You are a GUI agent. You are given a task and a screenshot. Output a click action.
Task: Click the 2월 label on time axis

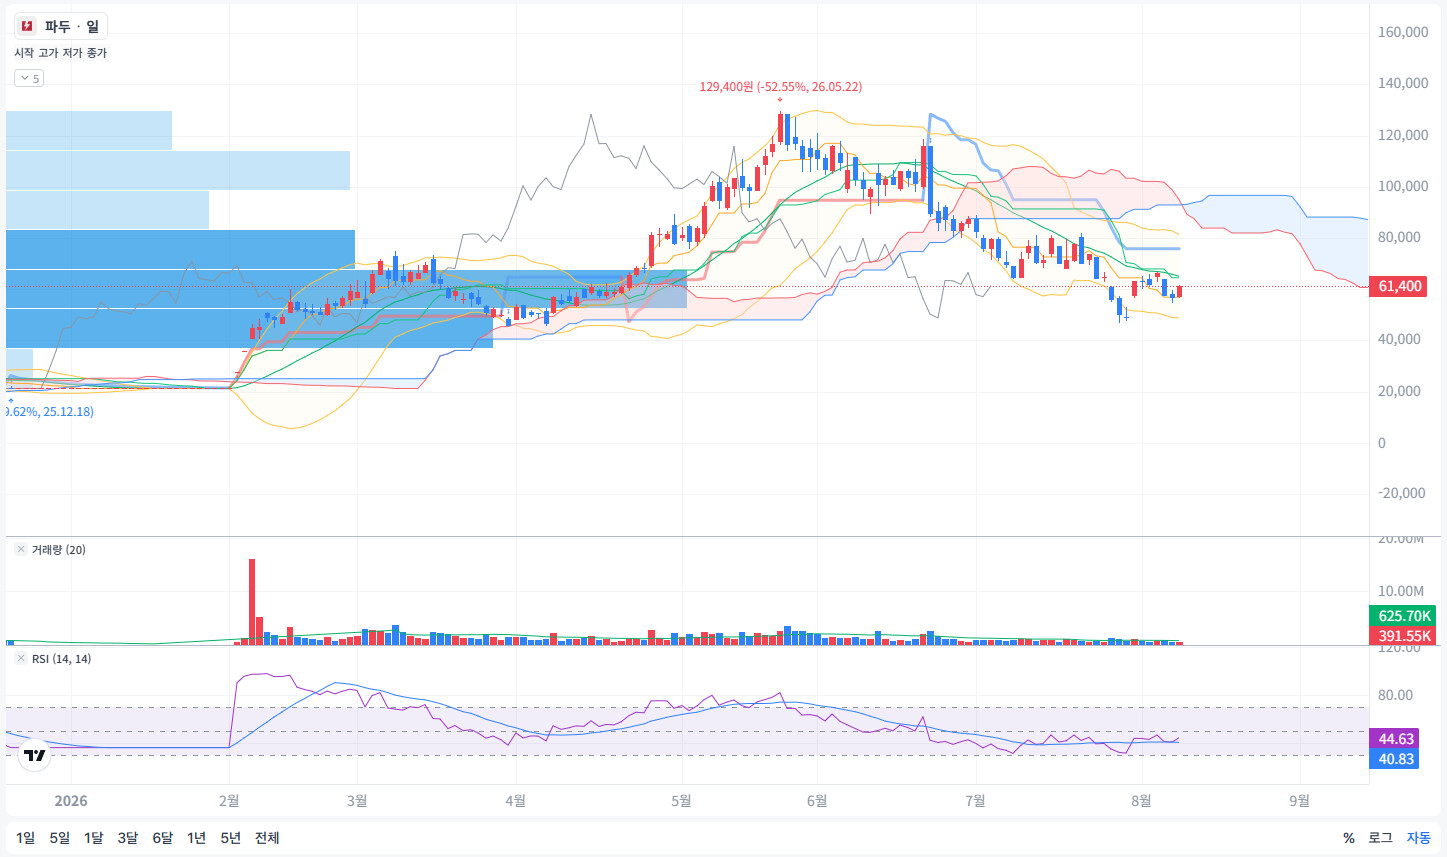tap(229, 801)
